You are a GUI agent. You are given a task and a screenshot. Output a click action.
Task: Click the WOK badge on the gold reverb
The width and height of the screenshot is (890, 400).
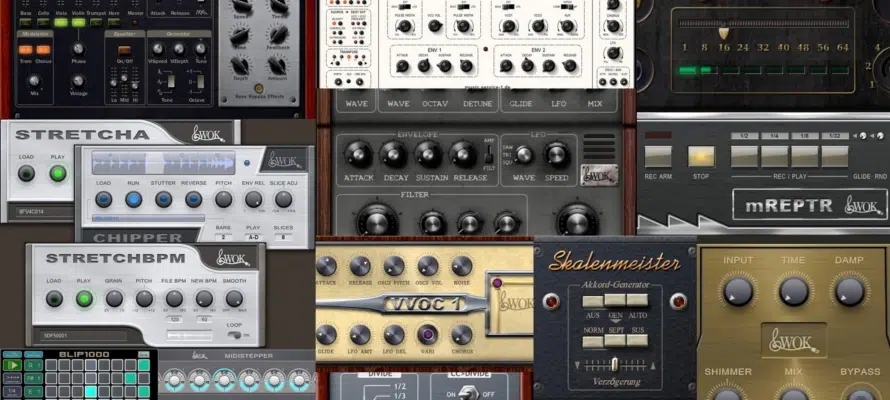[x=794, y=340]
